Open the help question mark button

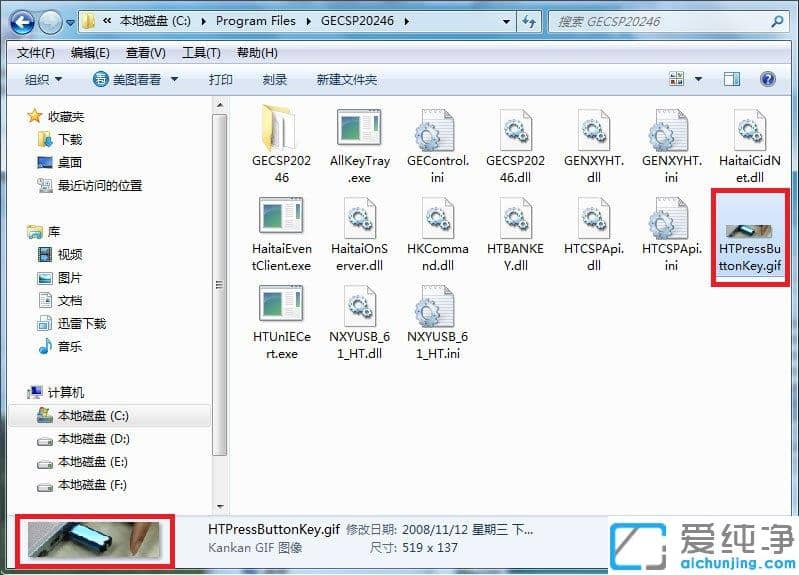pyautogui.click(x=768, y=79)
